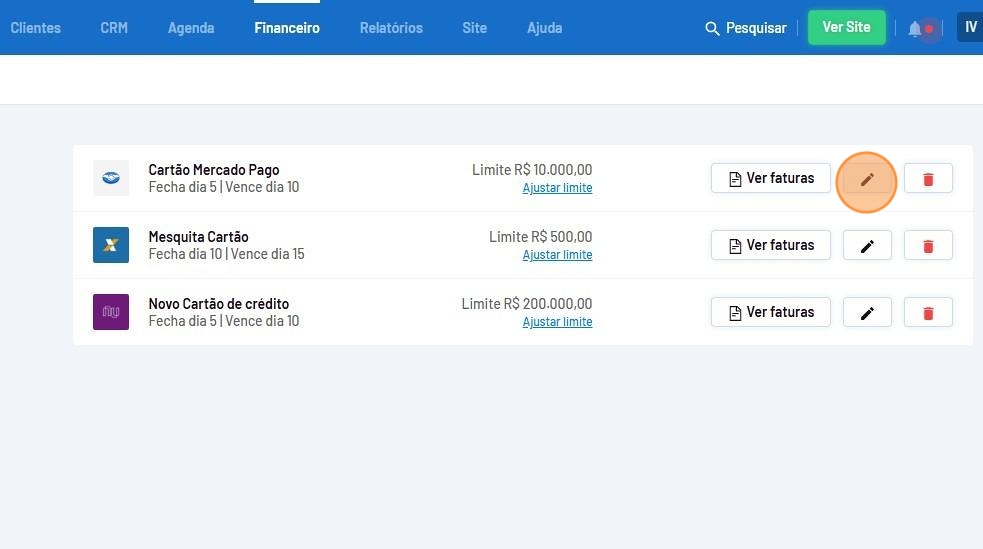Viewport: 983px width, 549px height.
Task: Click the Pesquisar magnifier search
Action: (746, 28)
